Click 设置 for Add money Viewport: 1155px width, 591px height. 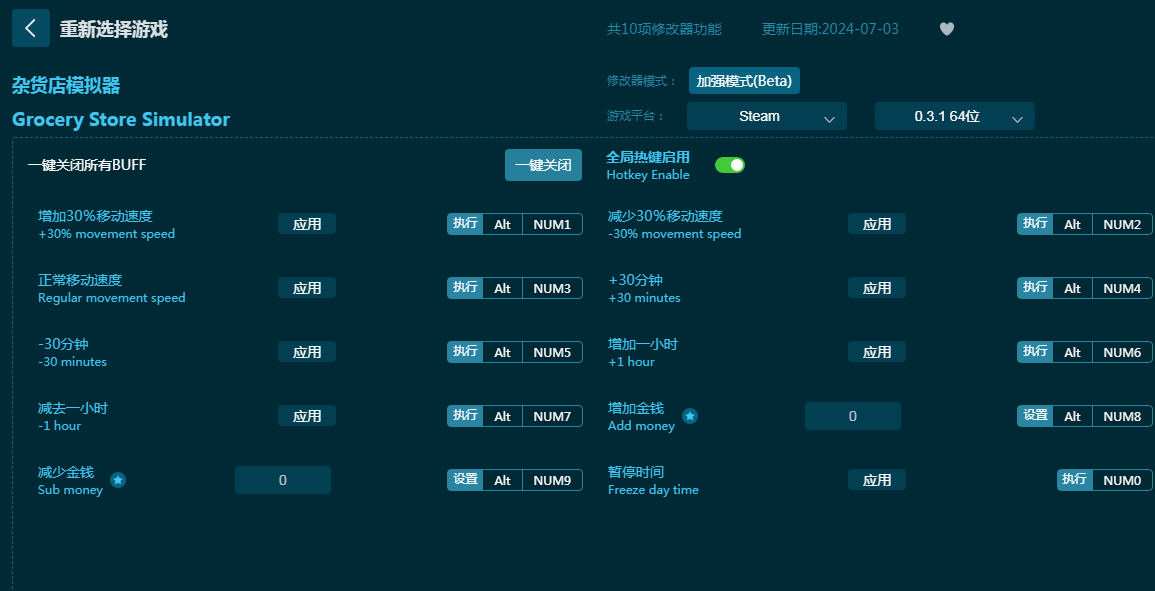tap(1035, 416)
